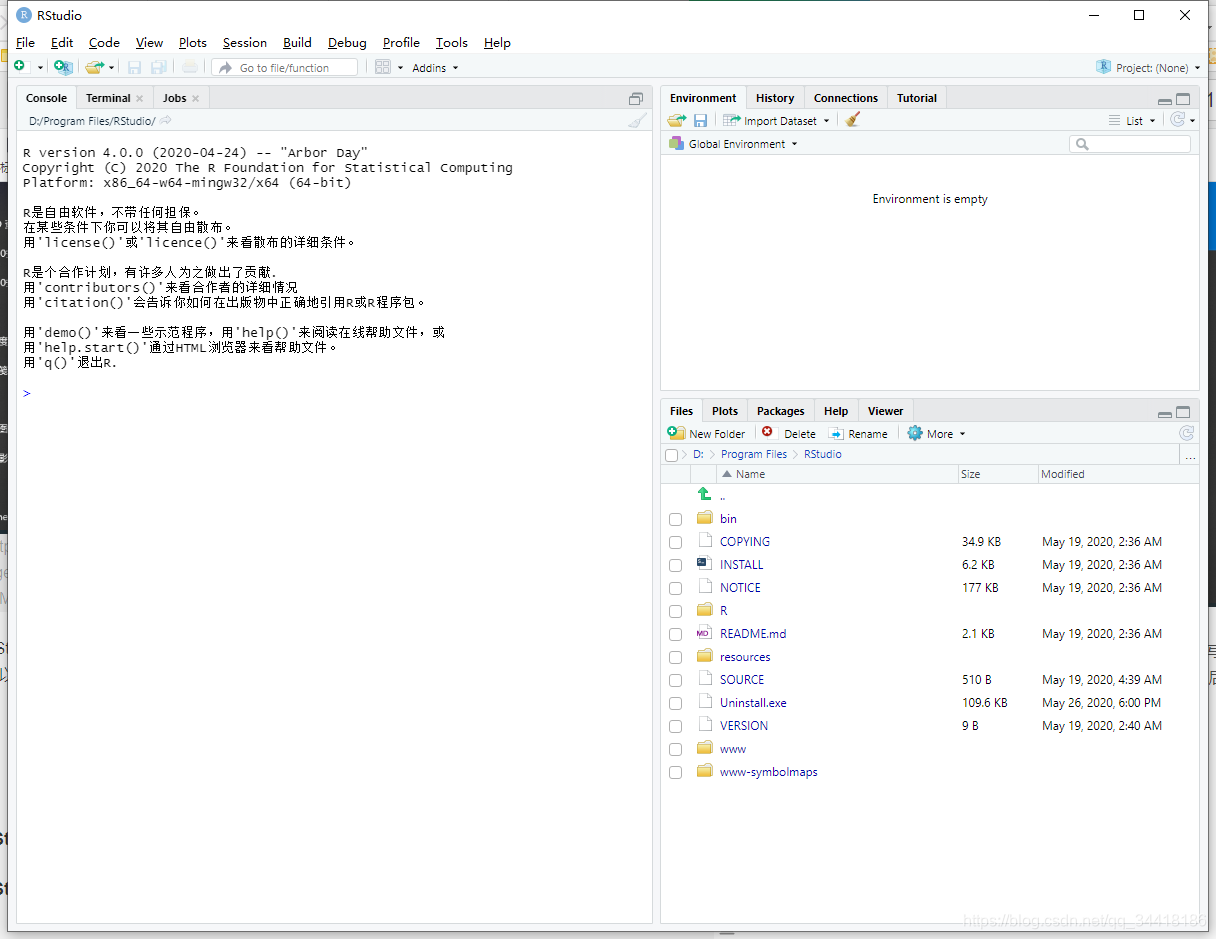Click the Modified column header
The height and width of the screenshot is (939, 1216).
[1117, 474]
